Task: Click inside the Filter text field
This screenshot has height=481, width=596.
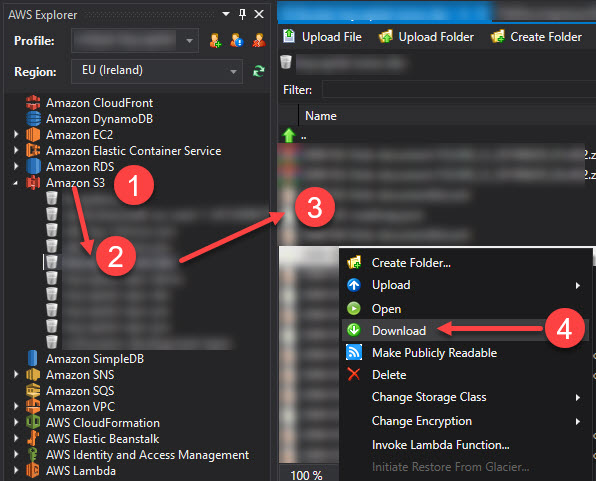Action: pos(459,90)
